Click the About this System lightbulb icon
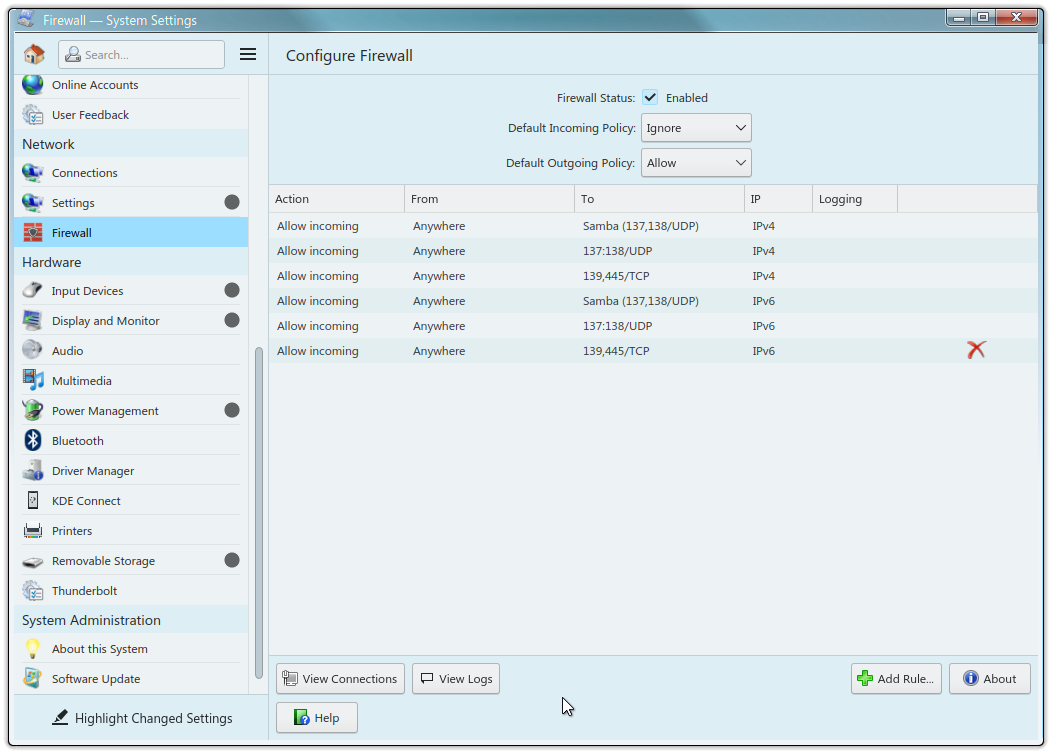Viewport: 1052px width, 754px height. pyautogui.click(x=33, y=649)
